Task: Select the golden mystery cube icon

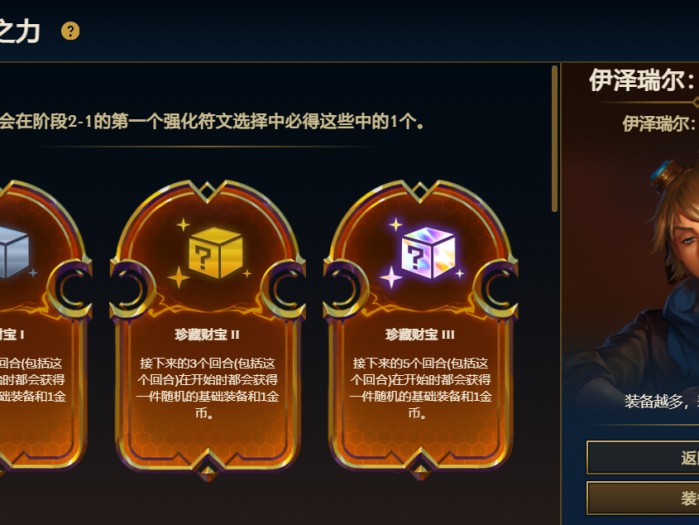Action: (215, 253)
